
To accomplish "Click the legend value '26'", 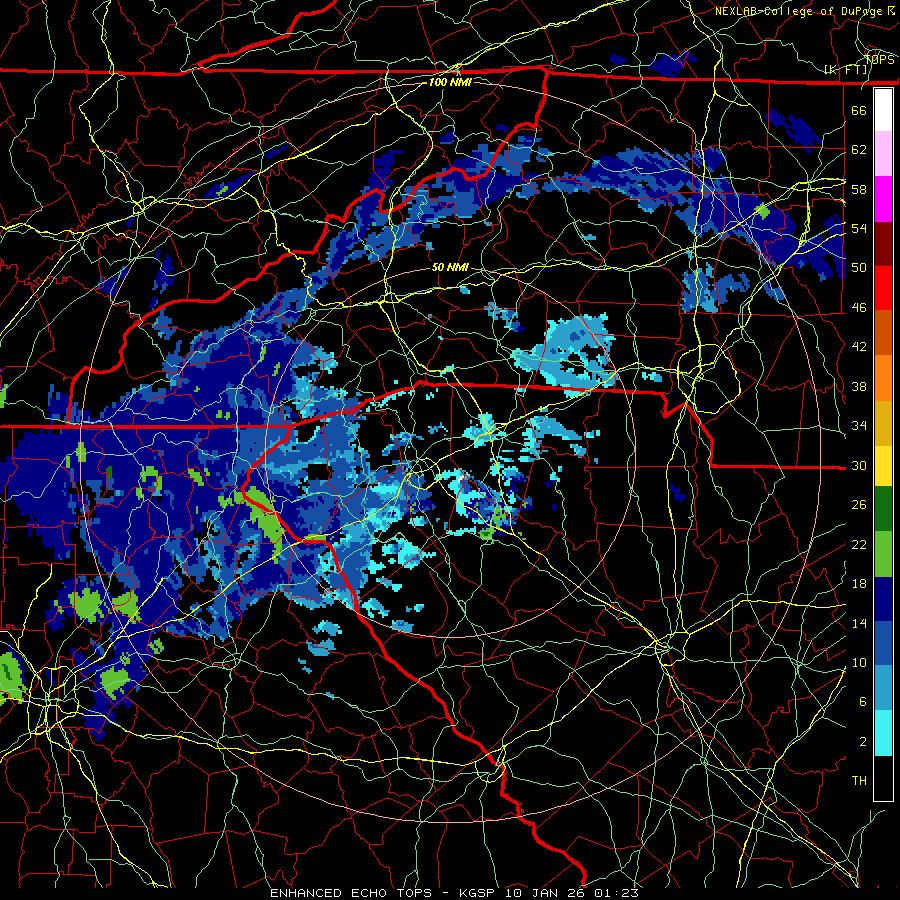I will [x=859, y=505].
